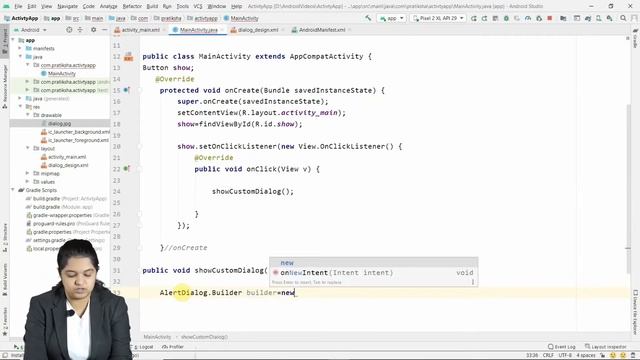Open Gradle tool window on right edge
Viewport: 640px width, 360px height.
pyautogui.click(x=635, y=39)
